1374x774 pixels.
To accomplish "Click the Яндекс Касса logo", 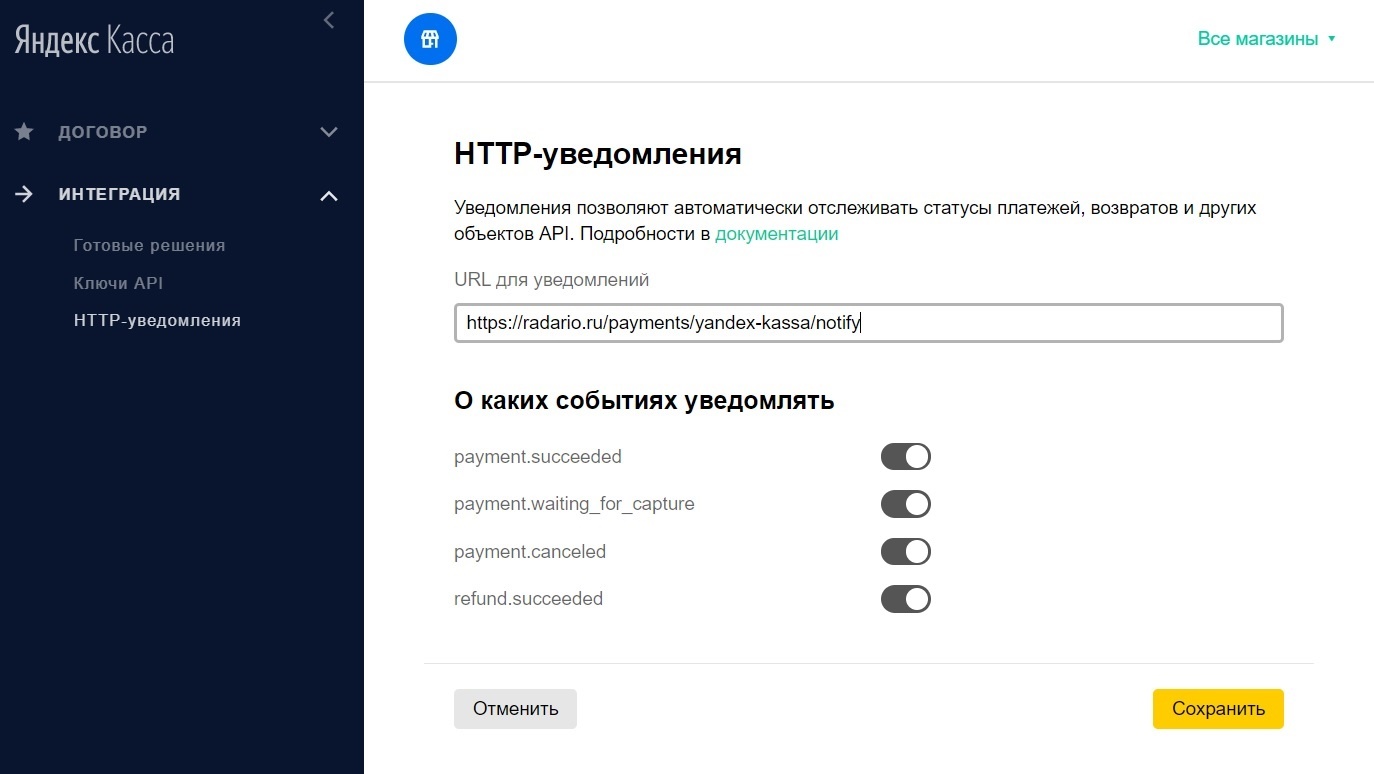I will pyautogui.click(x=94, y=41).
